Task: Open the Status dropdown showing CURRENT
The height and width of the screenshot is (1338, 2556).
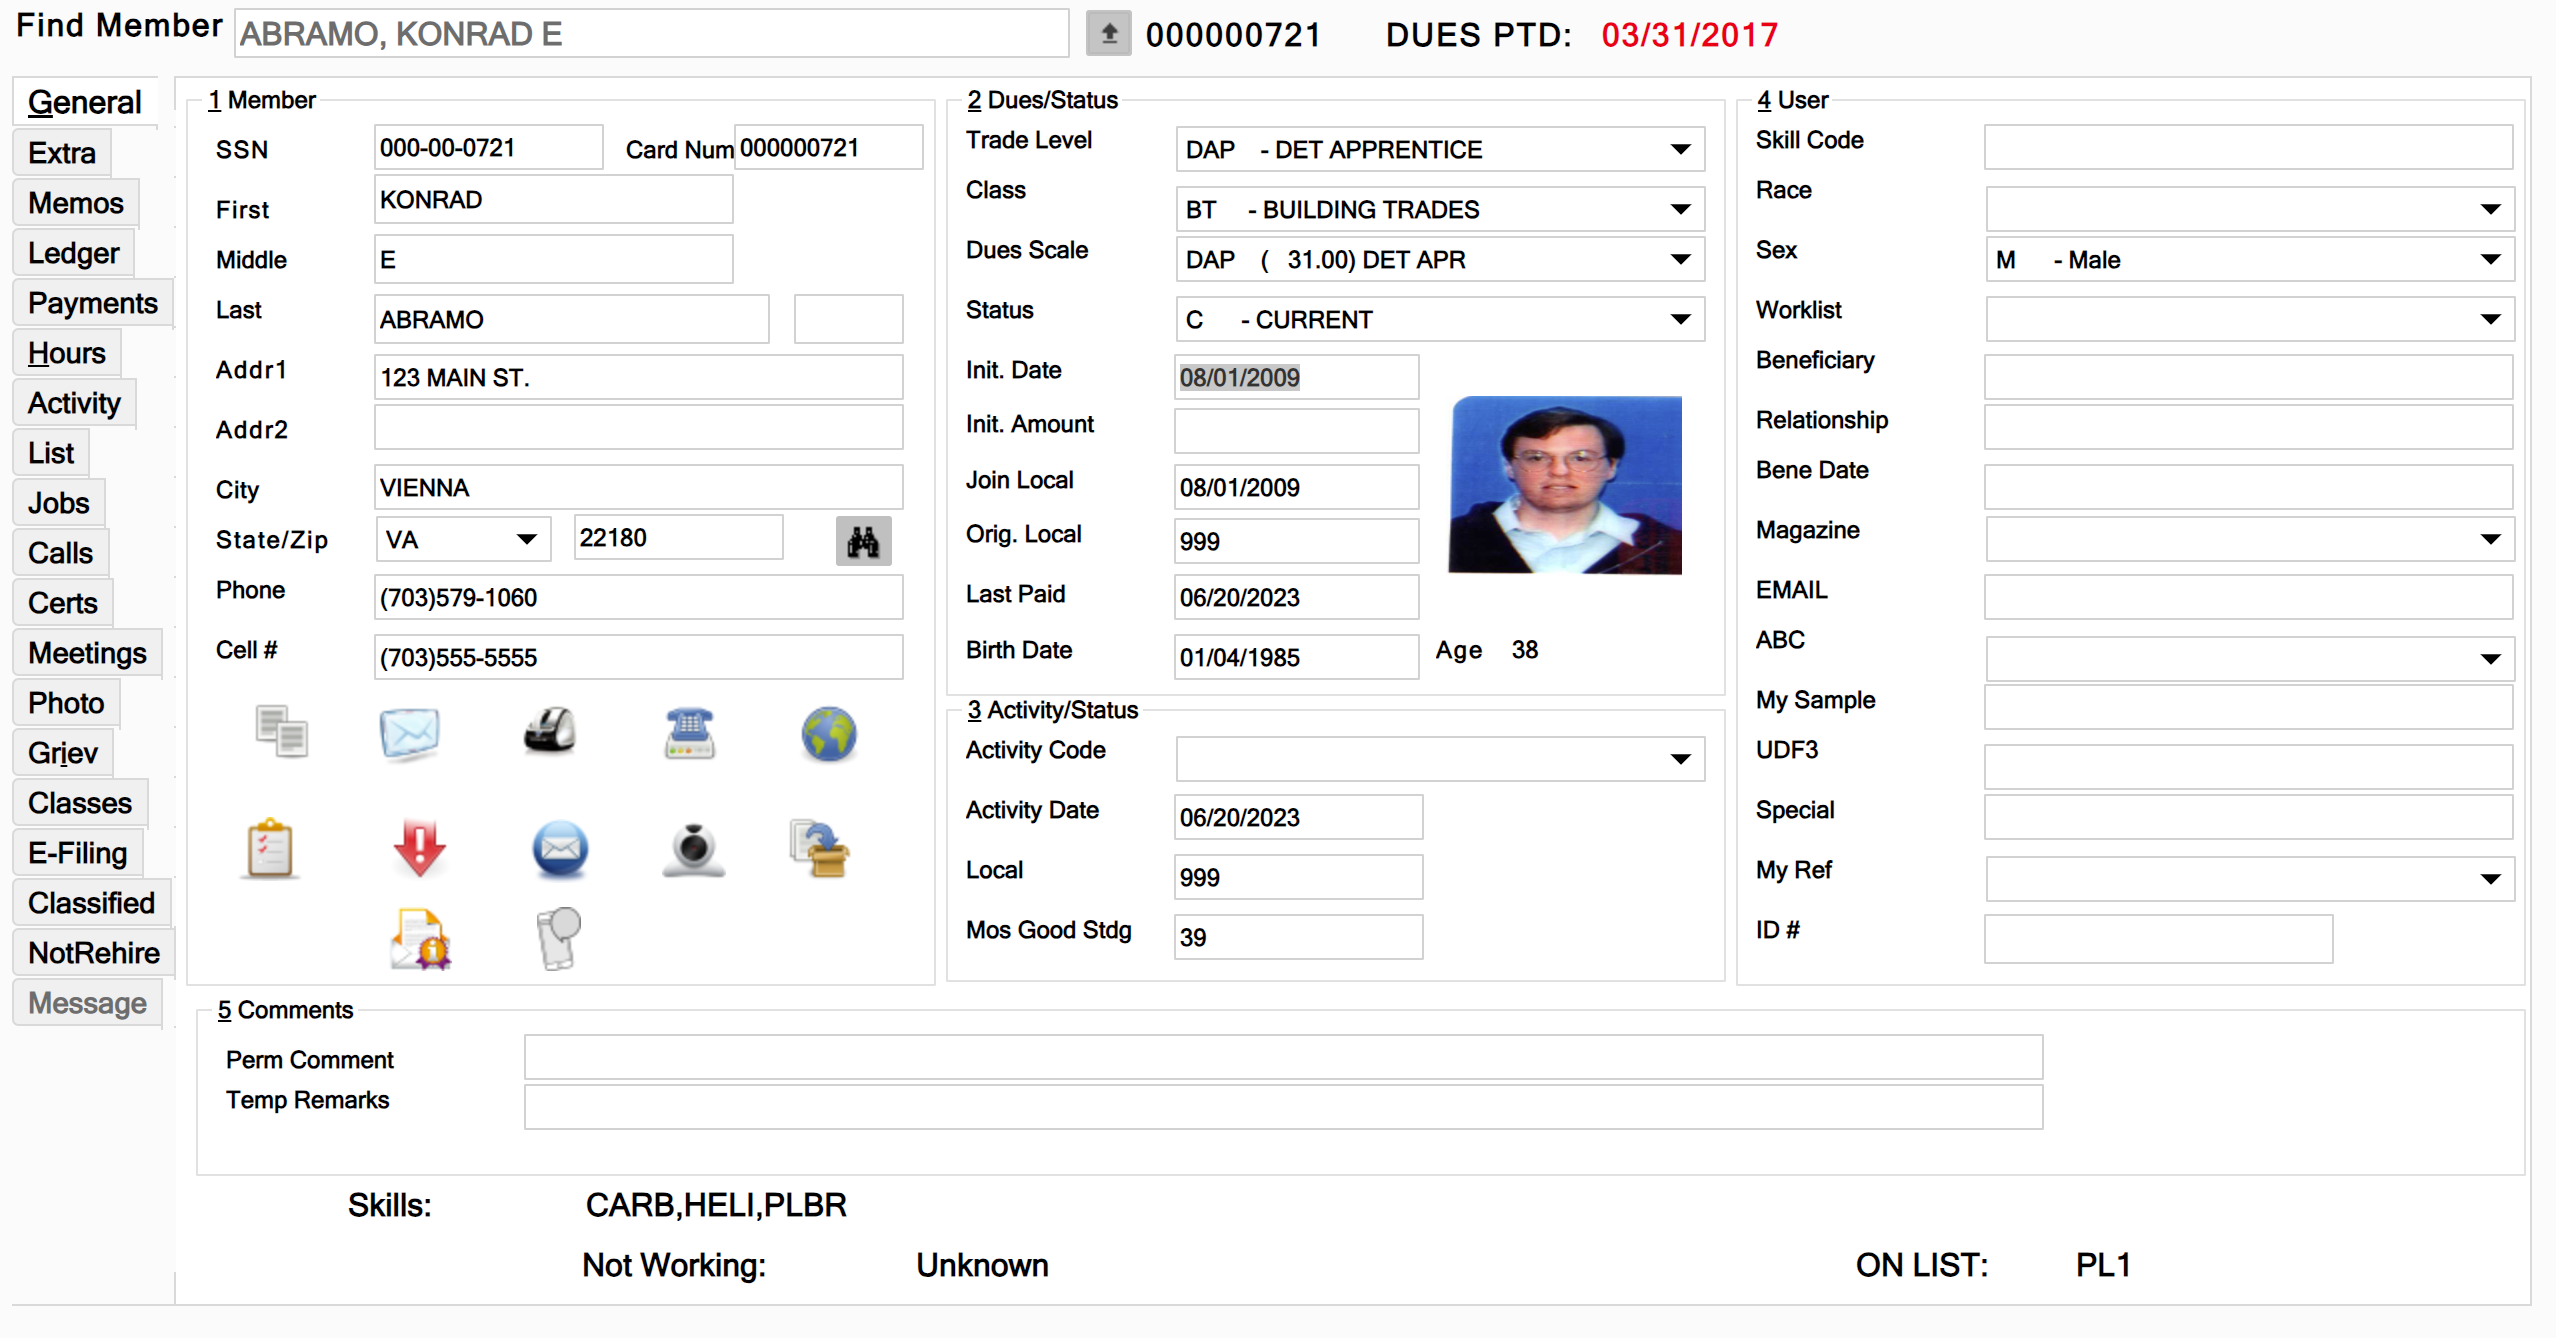Action: click(1680, 320)
